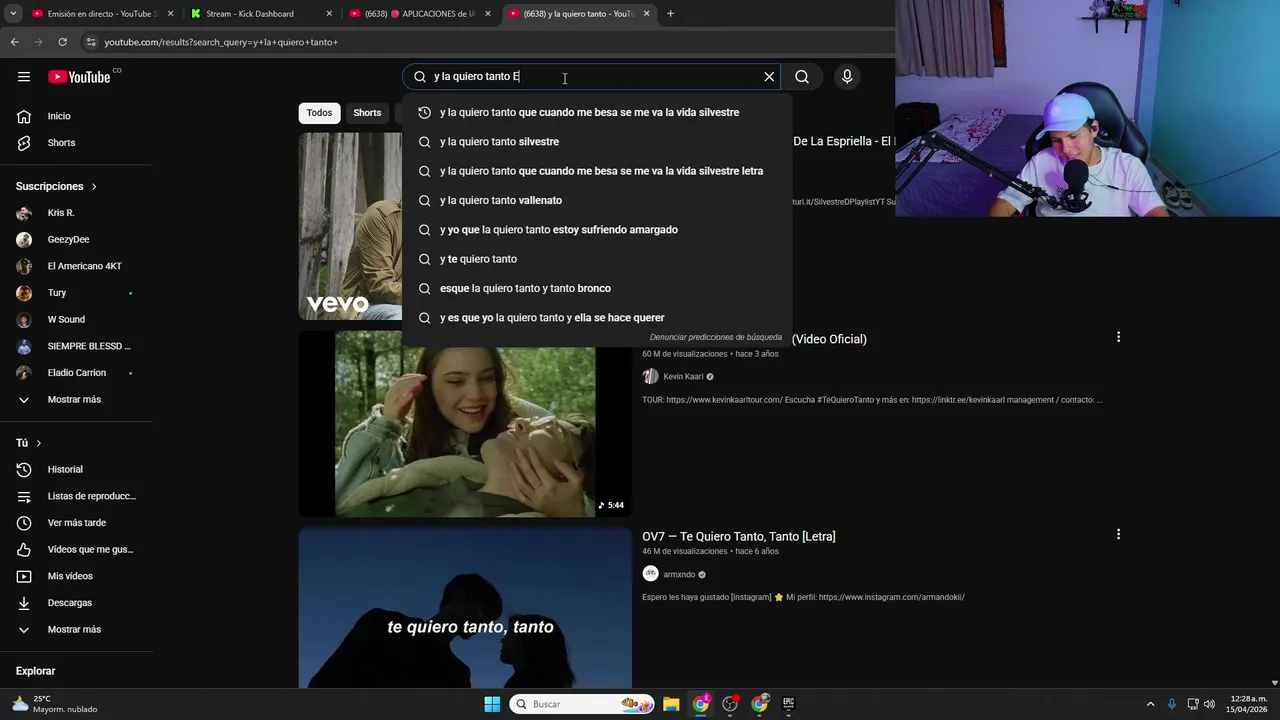Switch to Stream - Kick Dashboard tab
This screenshot has height=720, width=1280.
[259, 14]
